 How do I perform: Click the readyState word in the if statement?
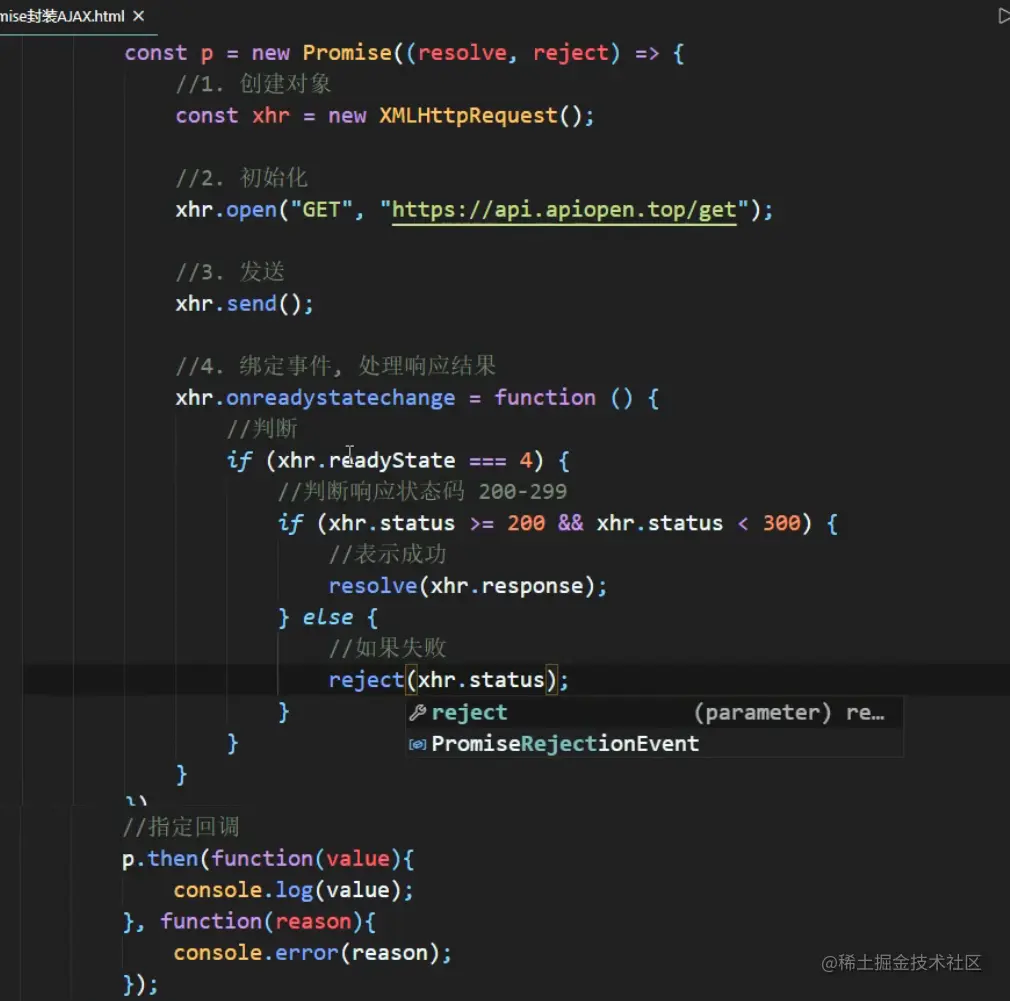click(392, 460)
